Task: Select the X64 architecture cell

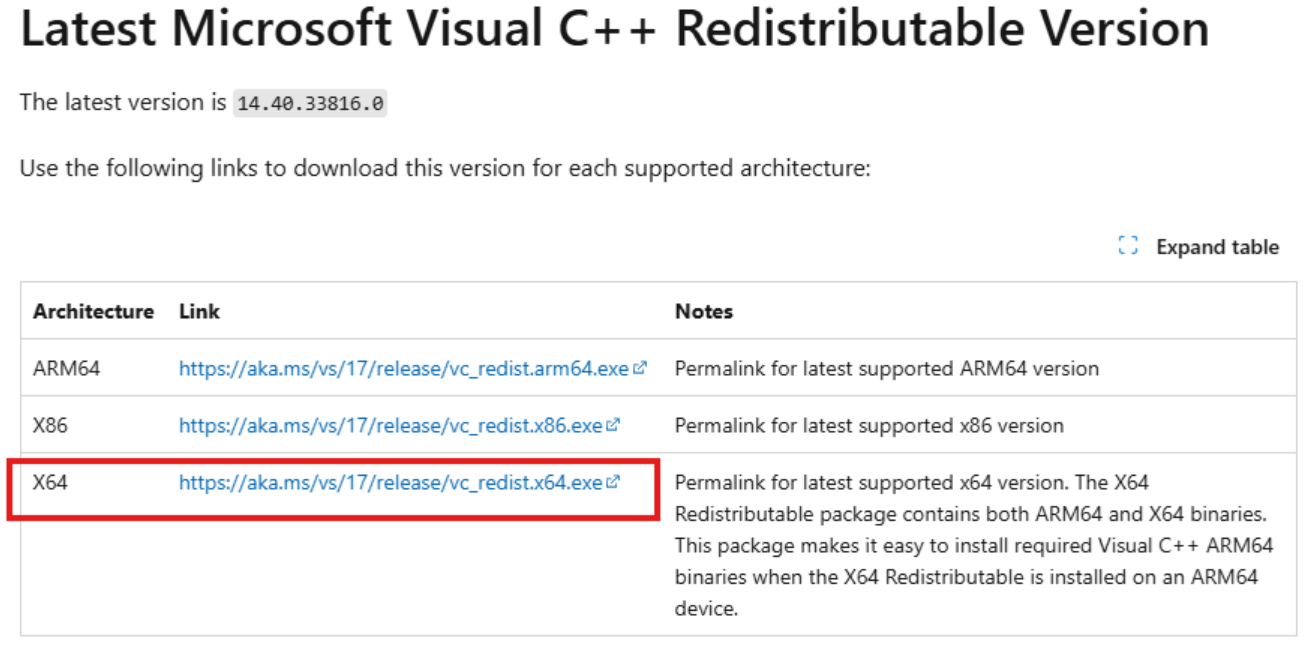Action: 50,482
